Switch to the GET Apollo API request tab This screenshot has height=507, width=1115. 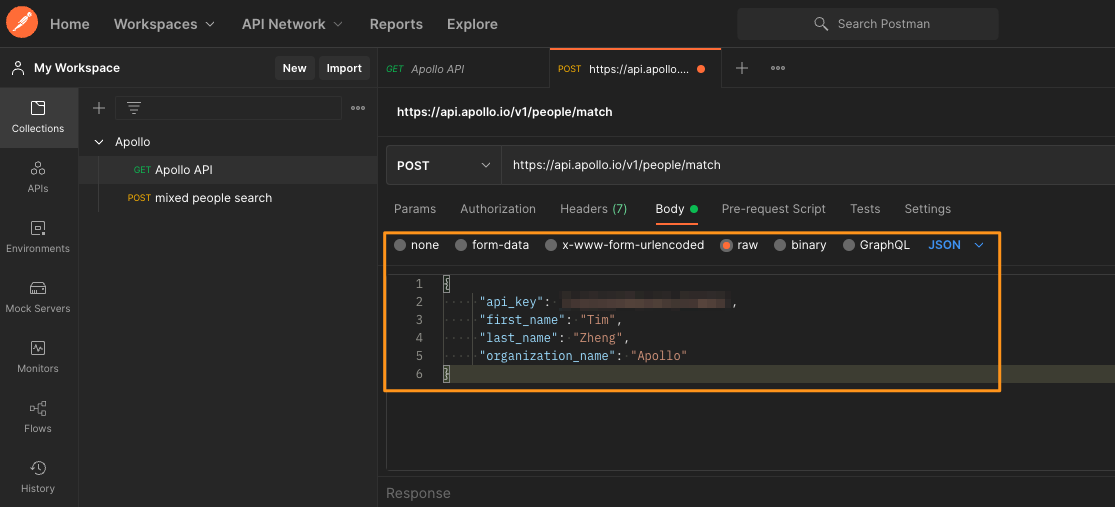(x=463, y=69)
